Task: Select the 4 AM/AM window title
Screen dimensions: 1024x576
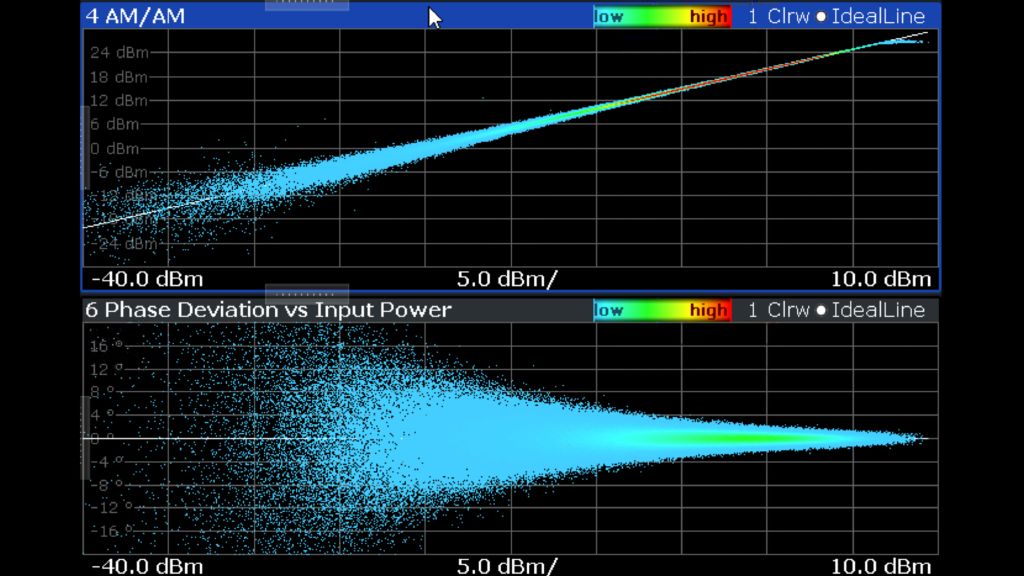Action: pos(135,16)
